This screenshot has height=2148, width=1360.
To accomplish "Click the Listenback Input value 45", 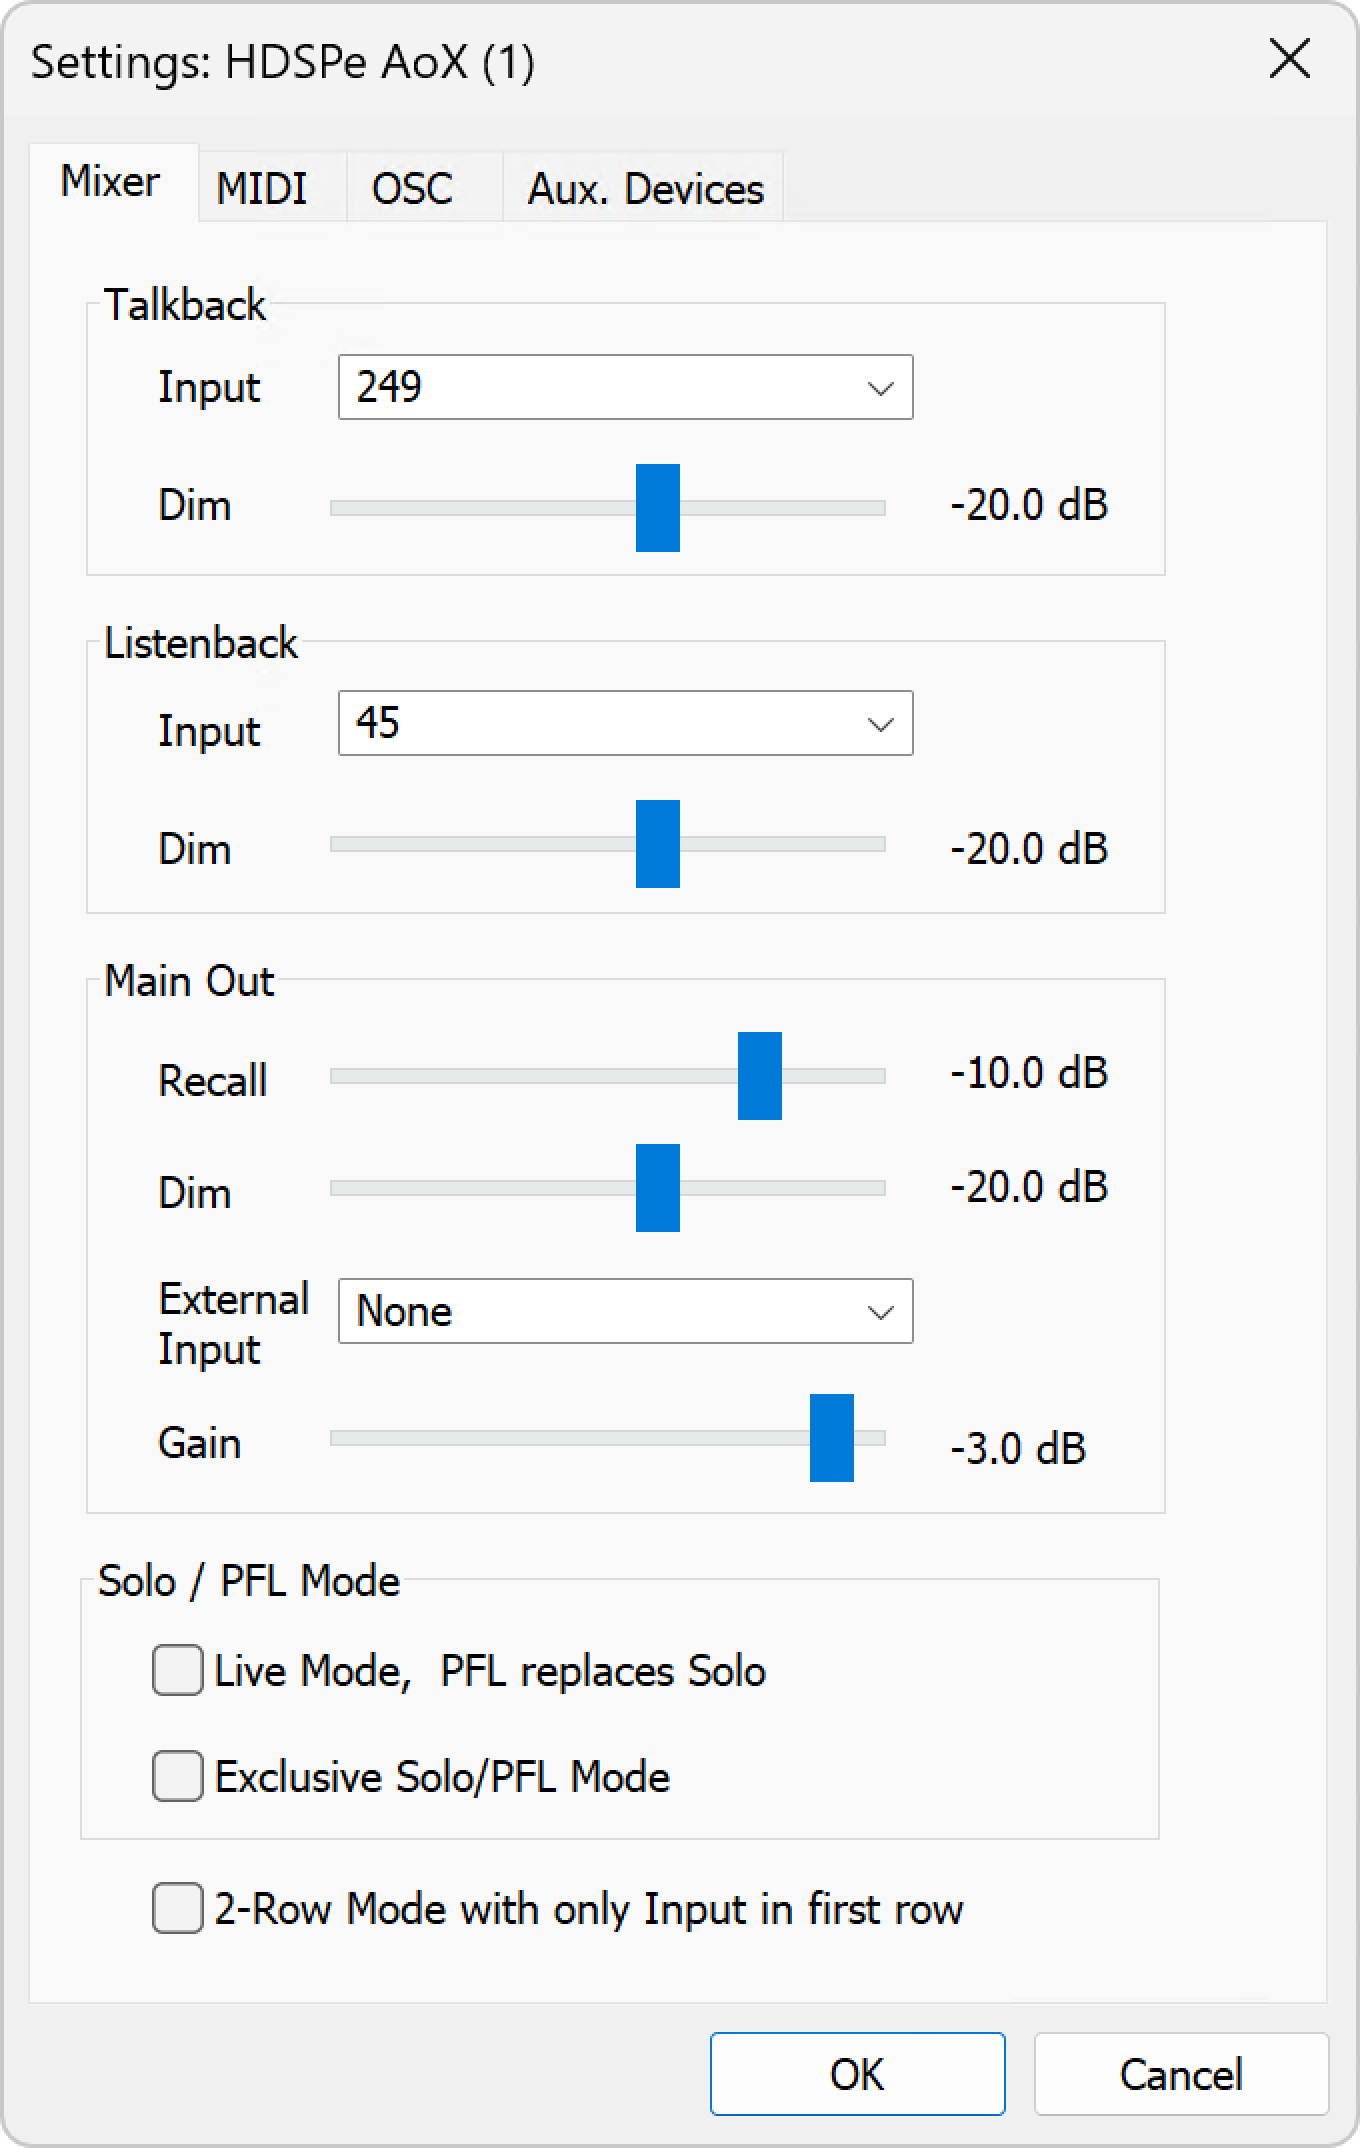I will 378,723.
